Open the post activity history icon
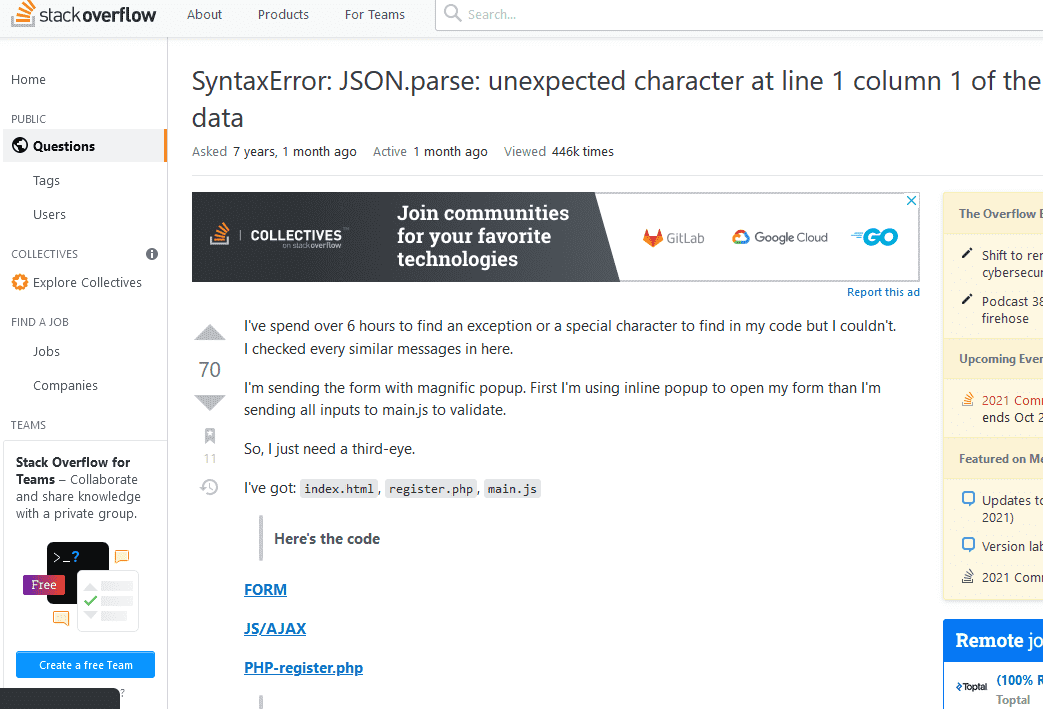 point(209,487)
